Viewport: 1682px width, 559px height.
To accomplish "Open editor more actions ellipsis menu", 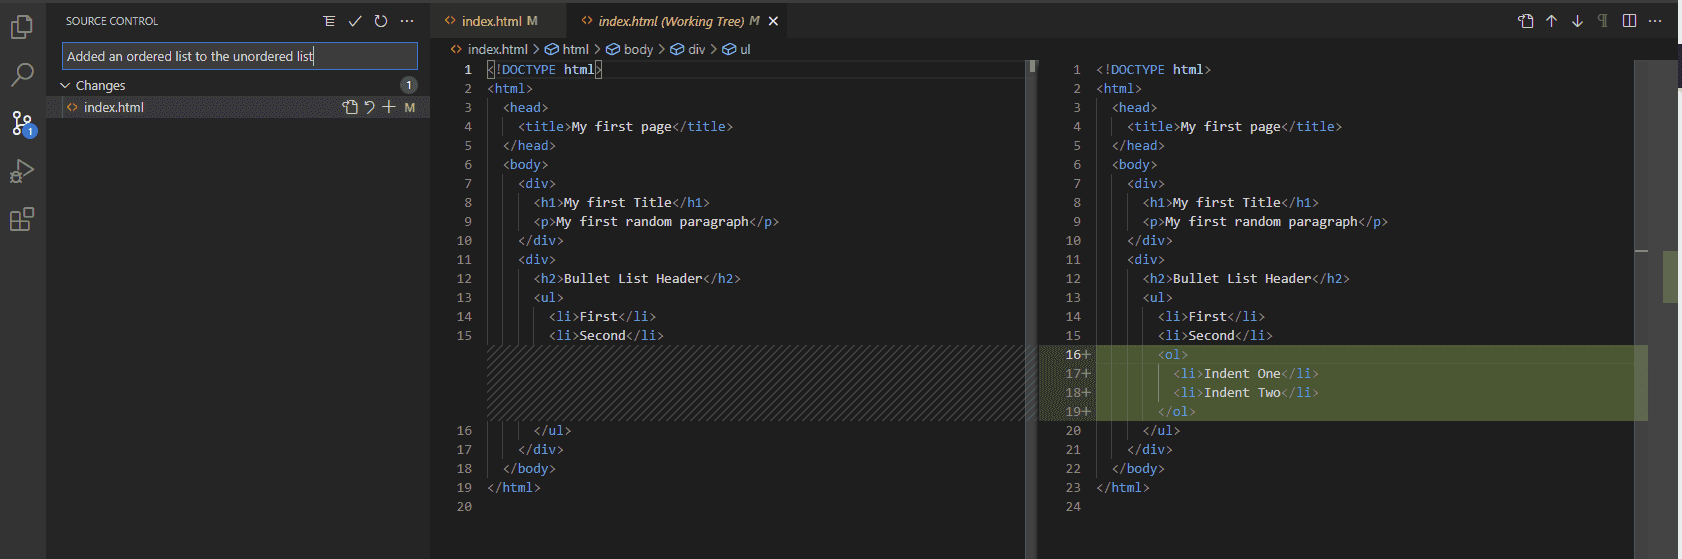I will [x=1655, y=21].
